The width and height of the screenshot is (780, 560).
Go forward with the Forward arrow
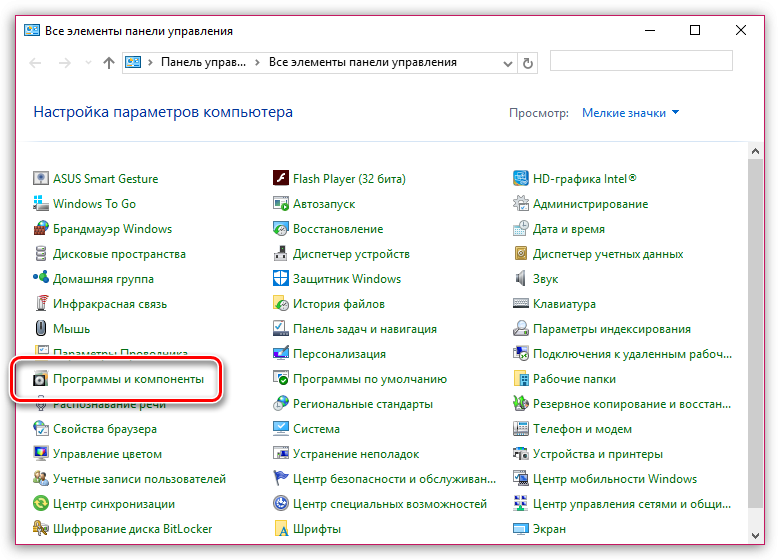[65, 63]
